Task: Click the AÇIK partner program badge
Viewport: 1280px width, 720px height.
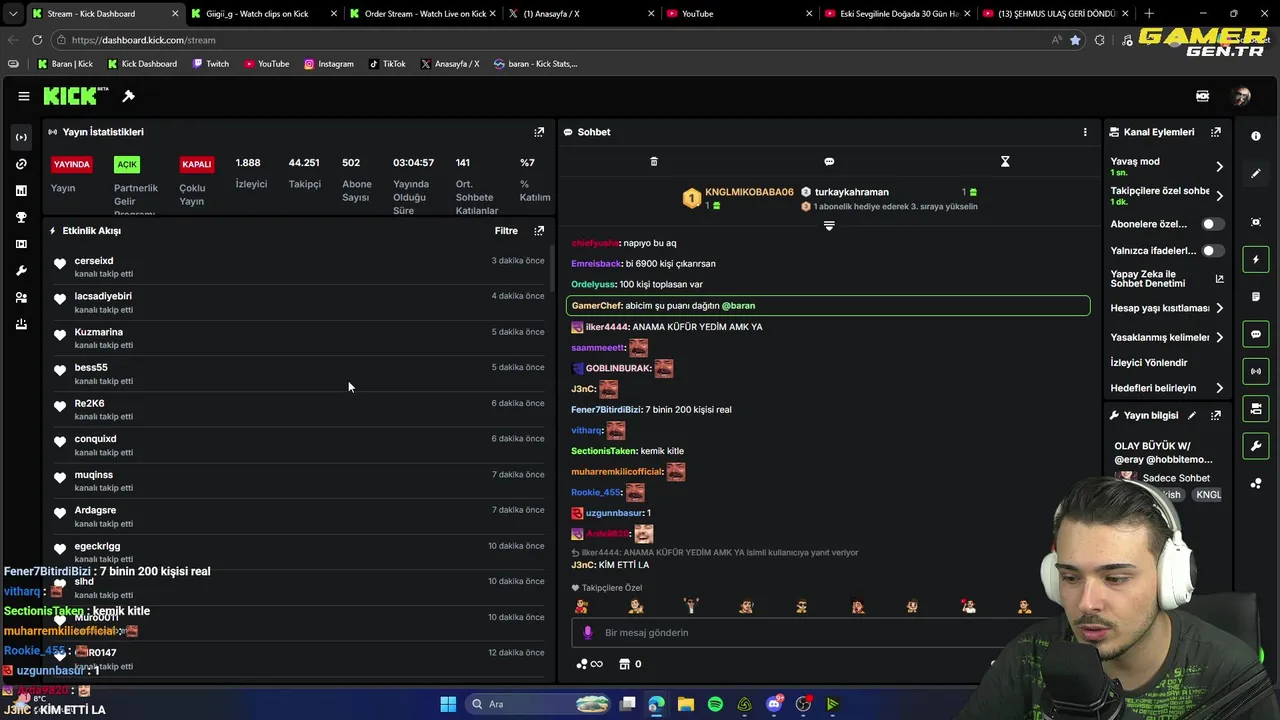Action: click(127, 165)
